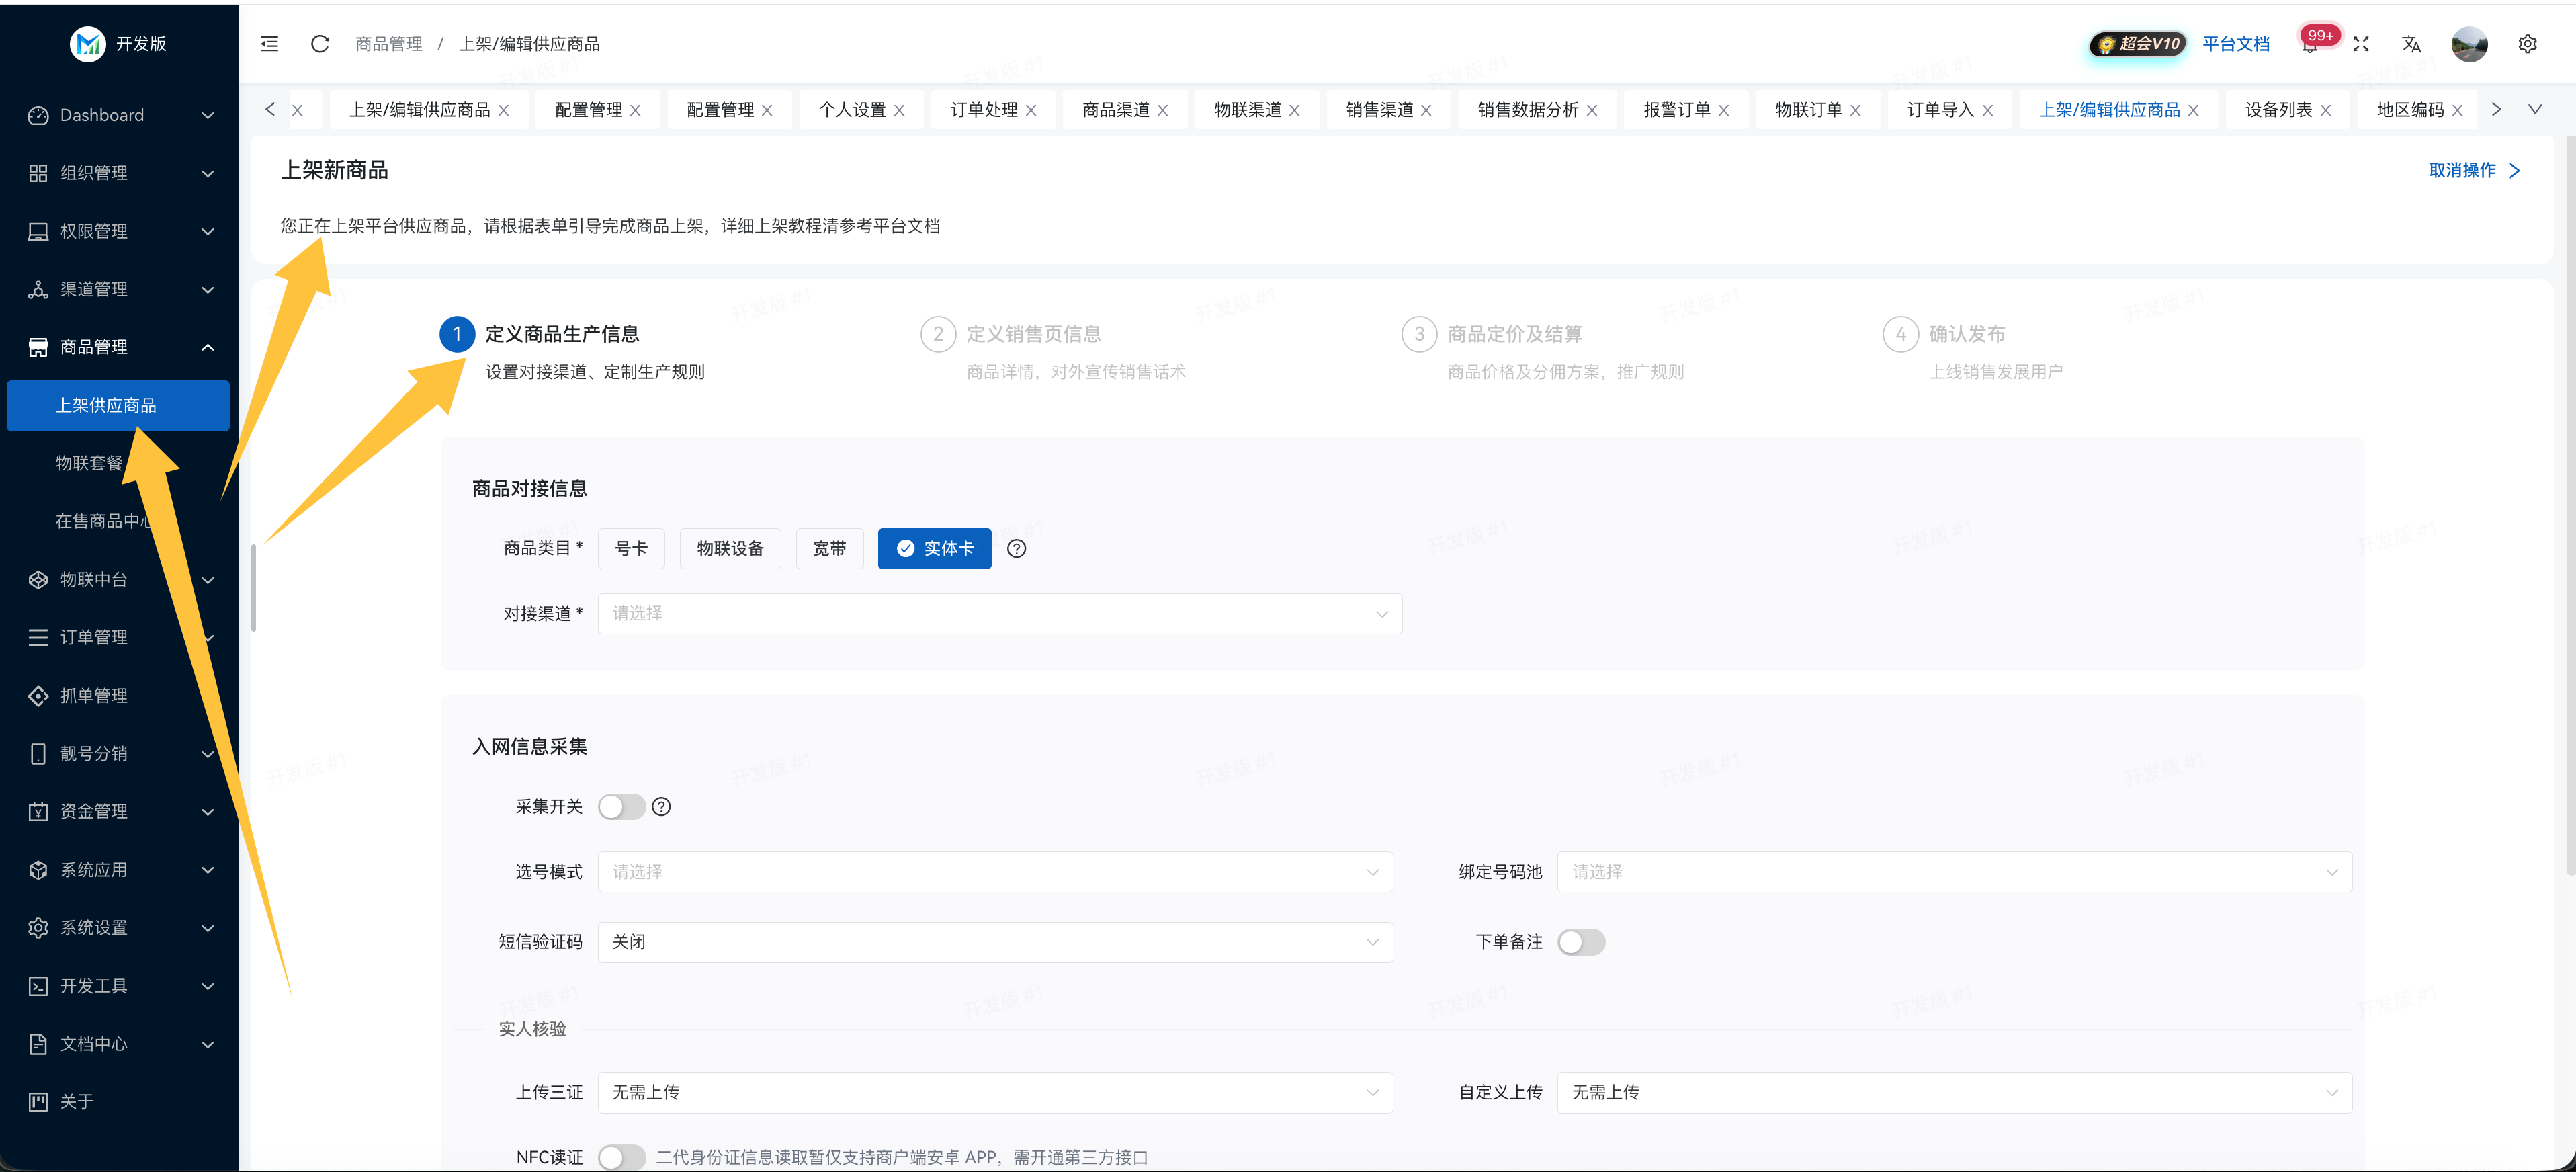Click the page refresh icon

(x=320, y=44)
